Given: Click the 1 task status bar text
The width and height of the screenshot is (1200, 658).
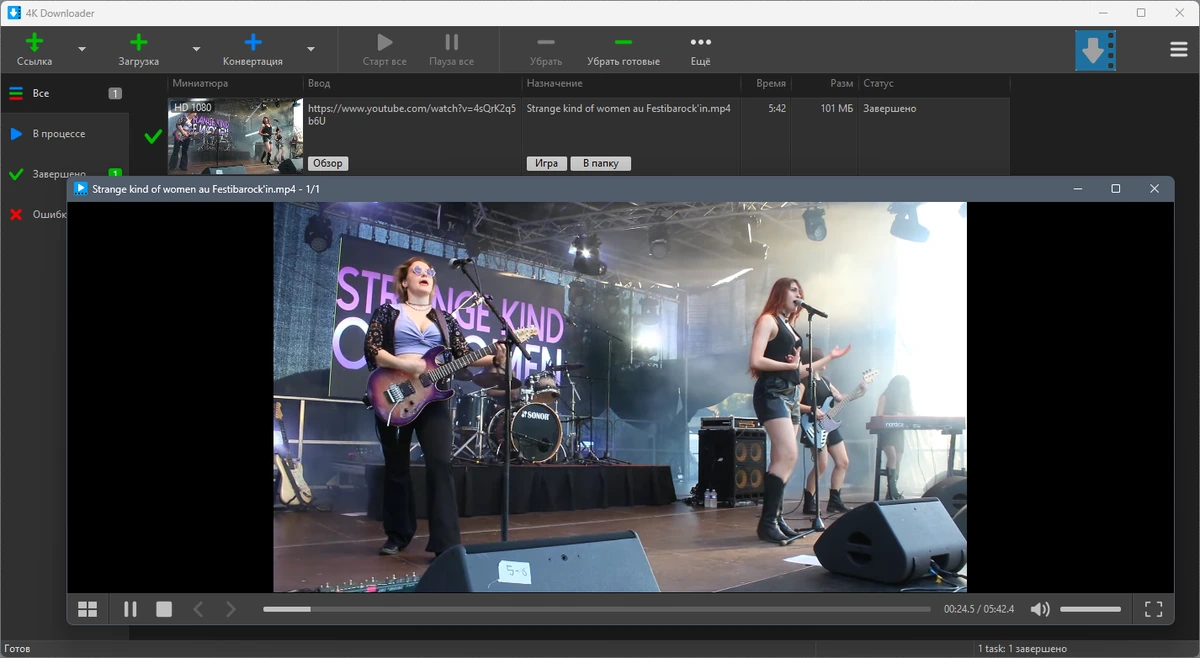Looking at the screenshot, I should [x=1022, y=649].
